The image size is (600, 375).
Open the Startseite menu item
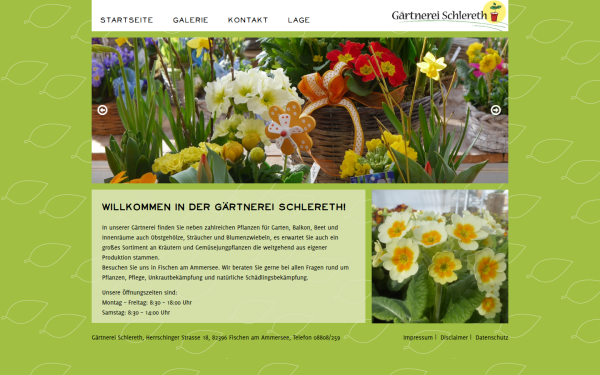tap(127, 20)
